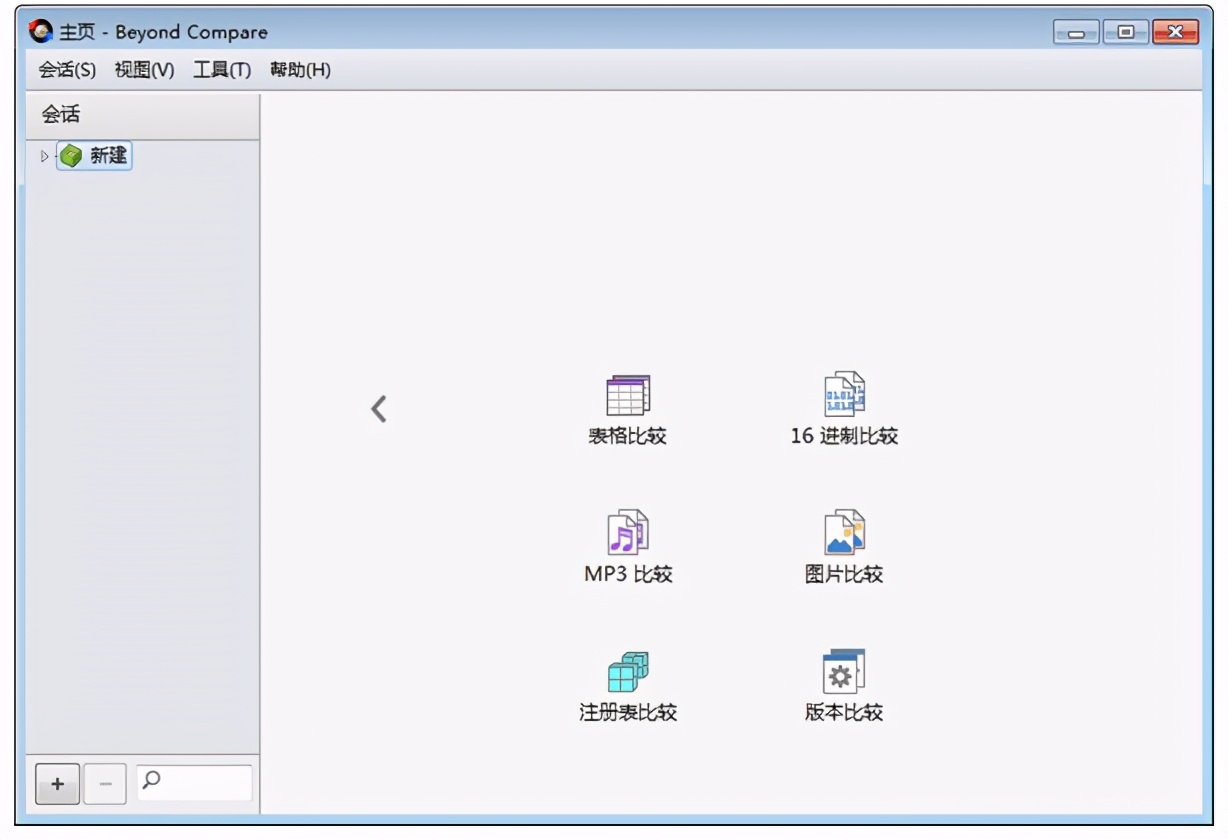The width and height of the screenshot is (1228, 840).
Task: Click into the session search field
Action: 195,783
